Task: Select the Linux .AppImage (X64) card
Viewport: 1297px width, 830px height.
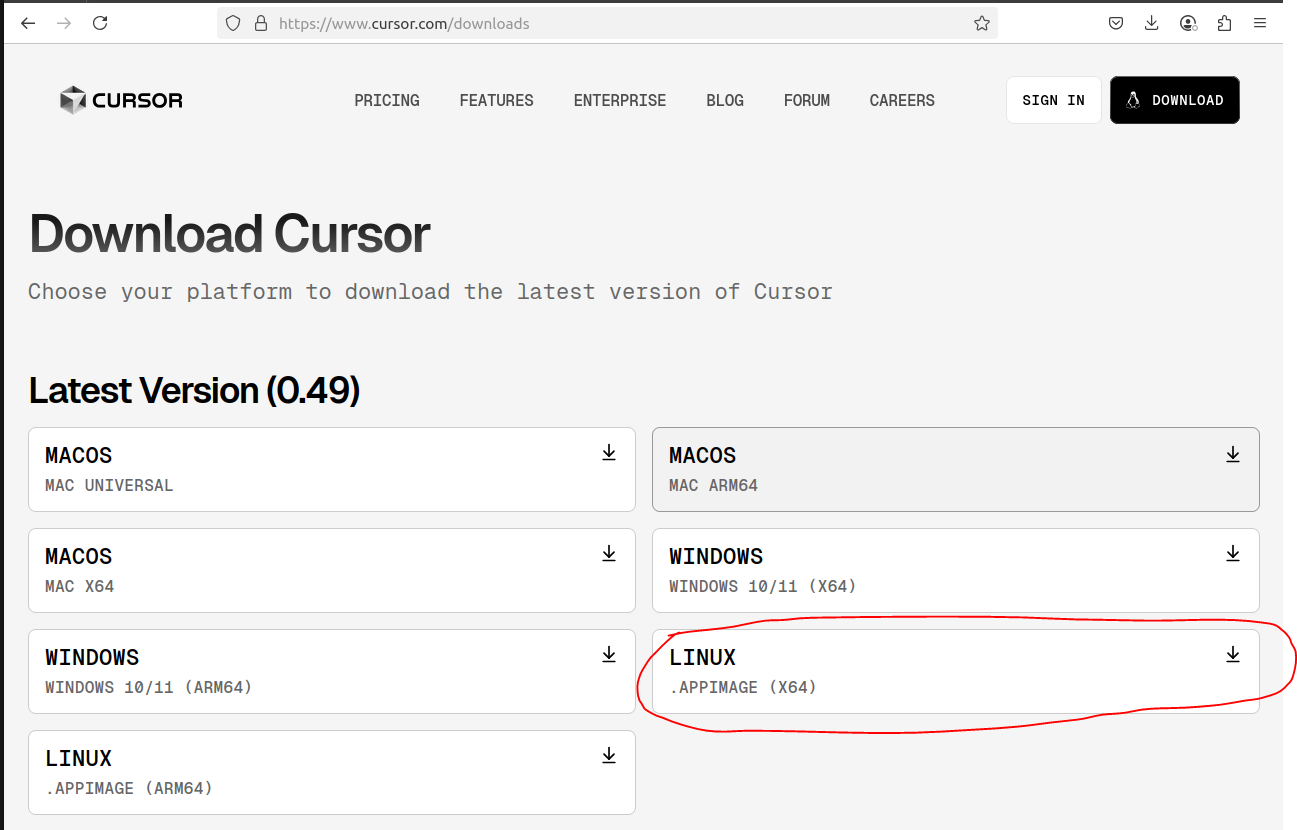Action: point(956,671)
